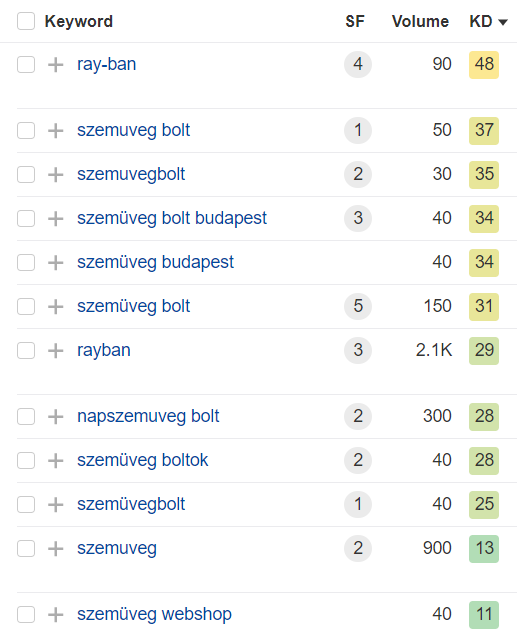Add szemüveg webshop via plus icon
Screen dimensions: 517x636
coord(56,615)
